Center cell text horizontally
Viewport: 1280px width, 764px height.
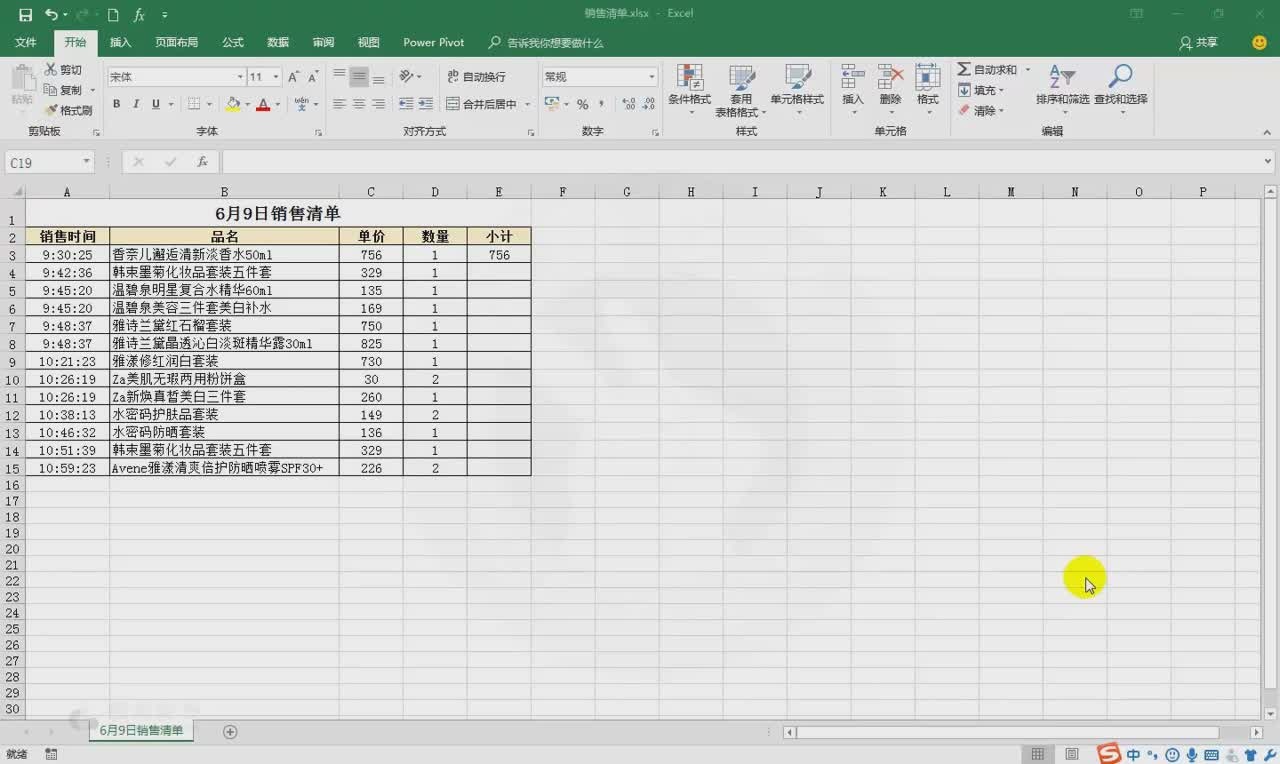pos(359,104)
